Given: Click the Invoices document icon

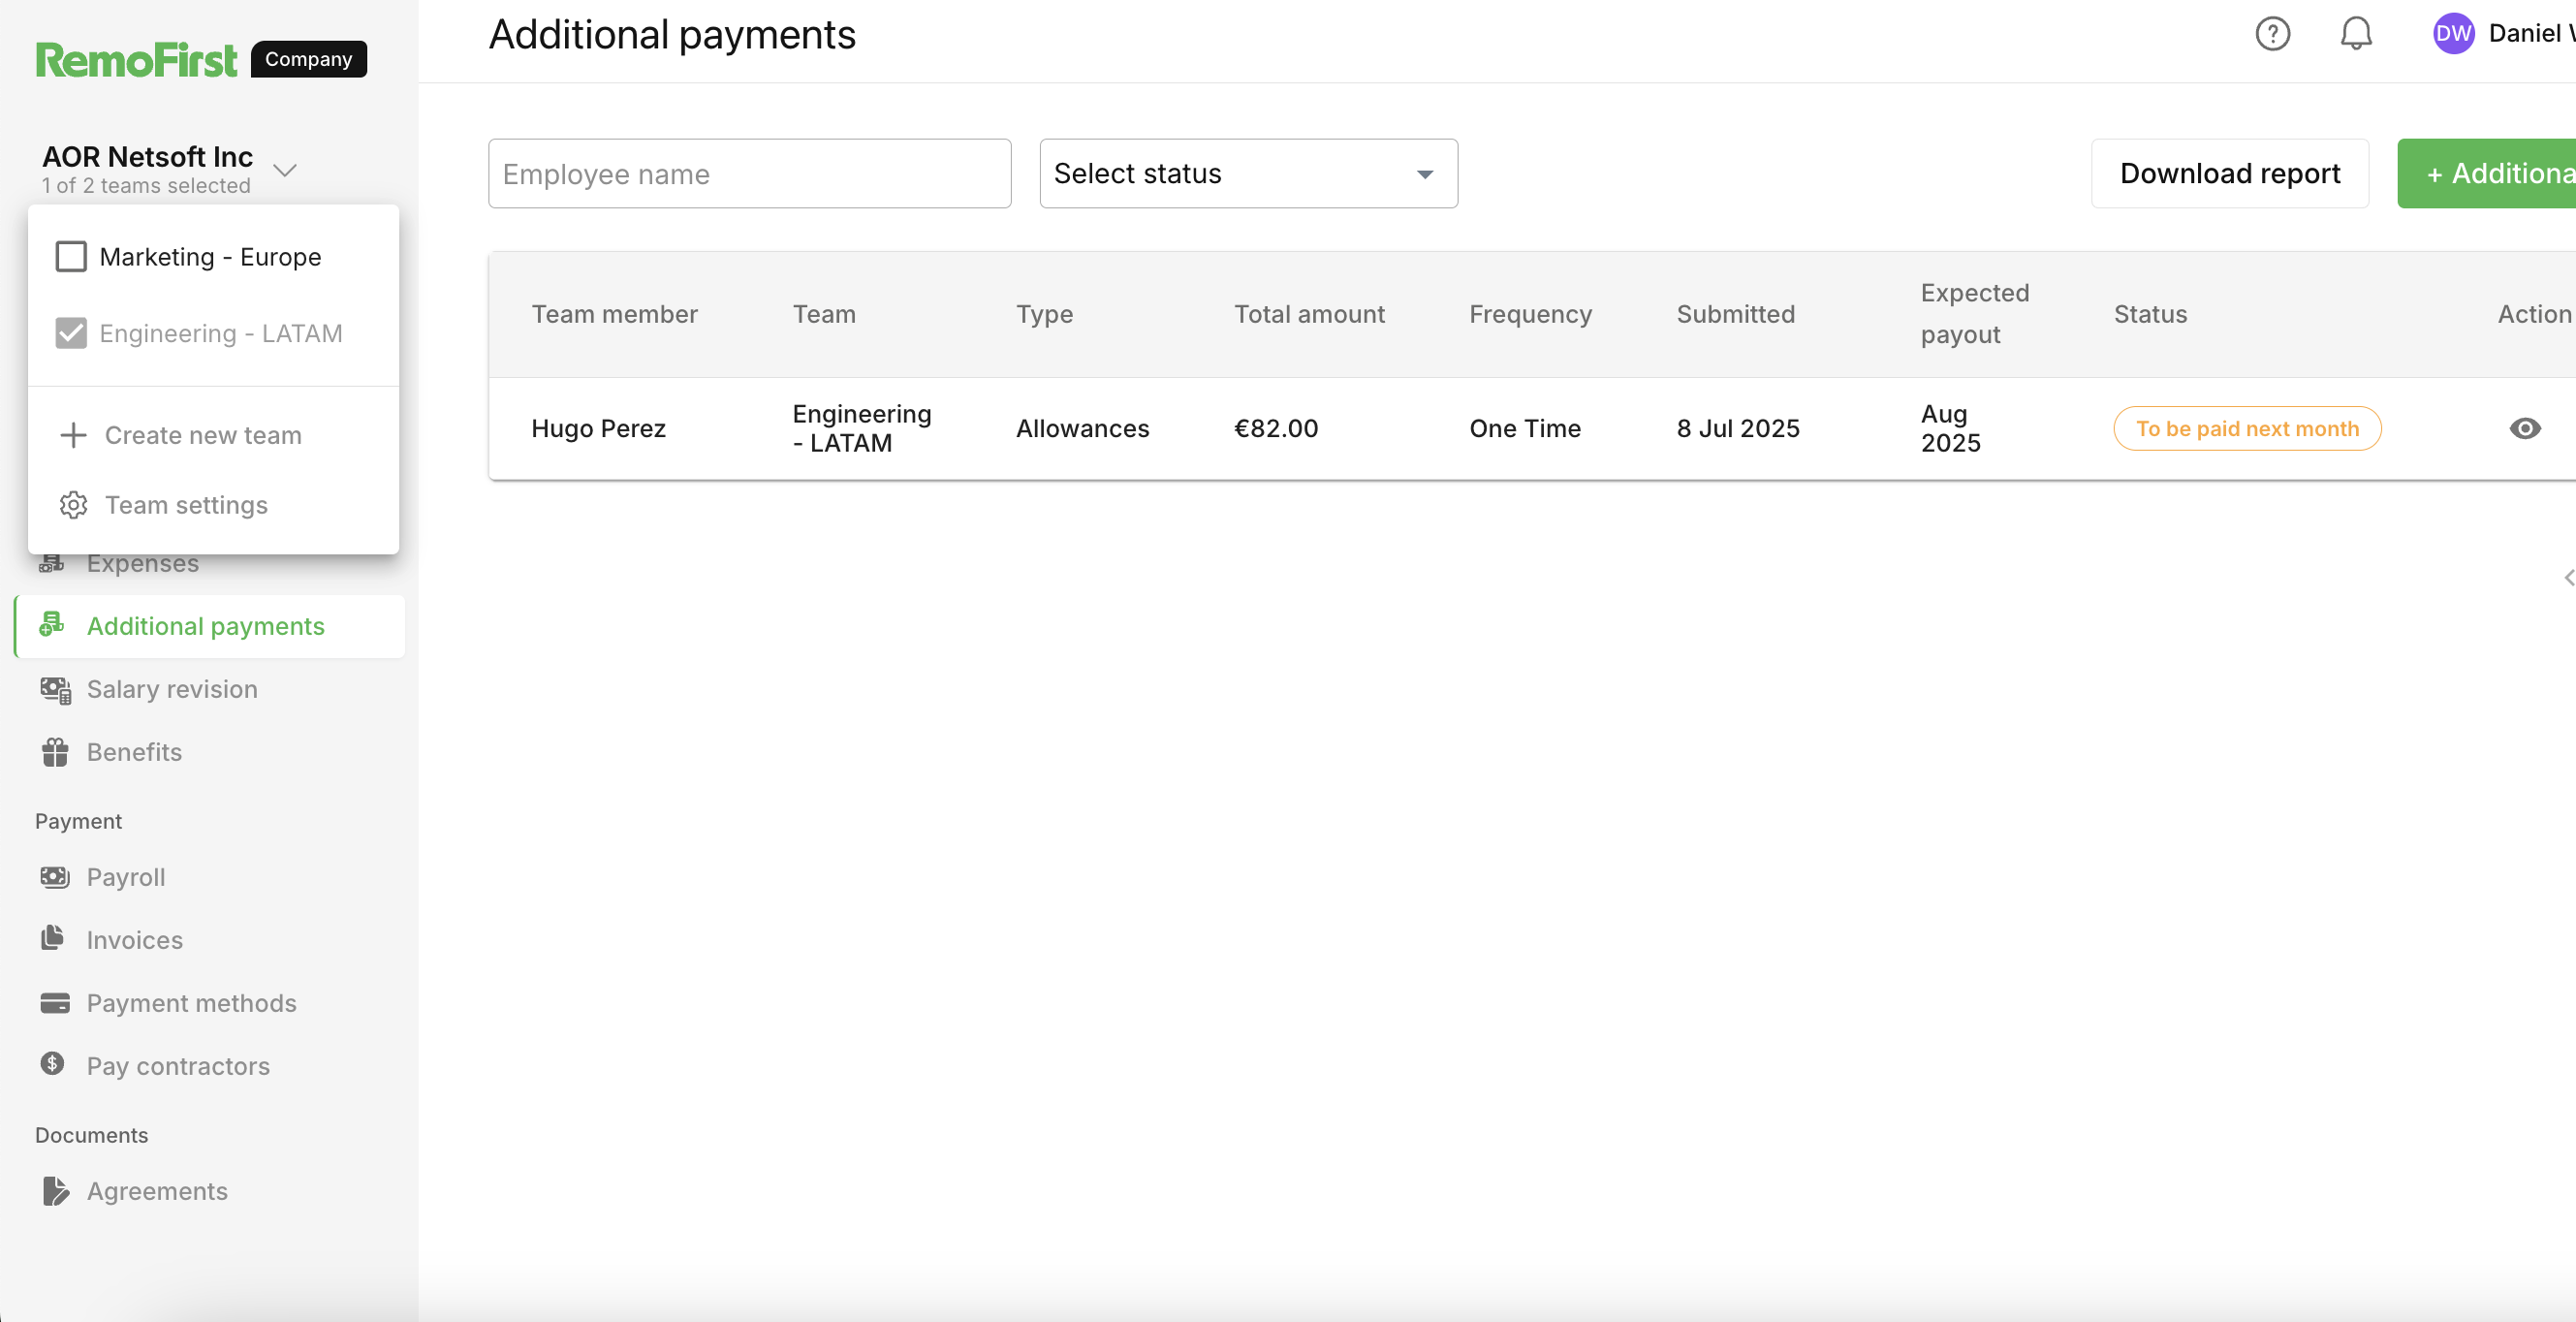Looking at the screenshot, I should pyautogui.click(x=53, y=938).
